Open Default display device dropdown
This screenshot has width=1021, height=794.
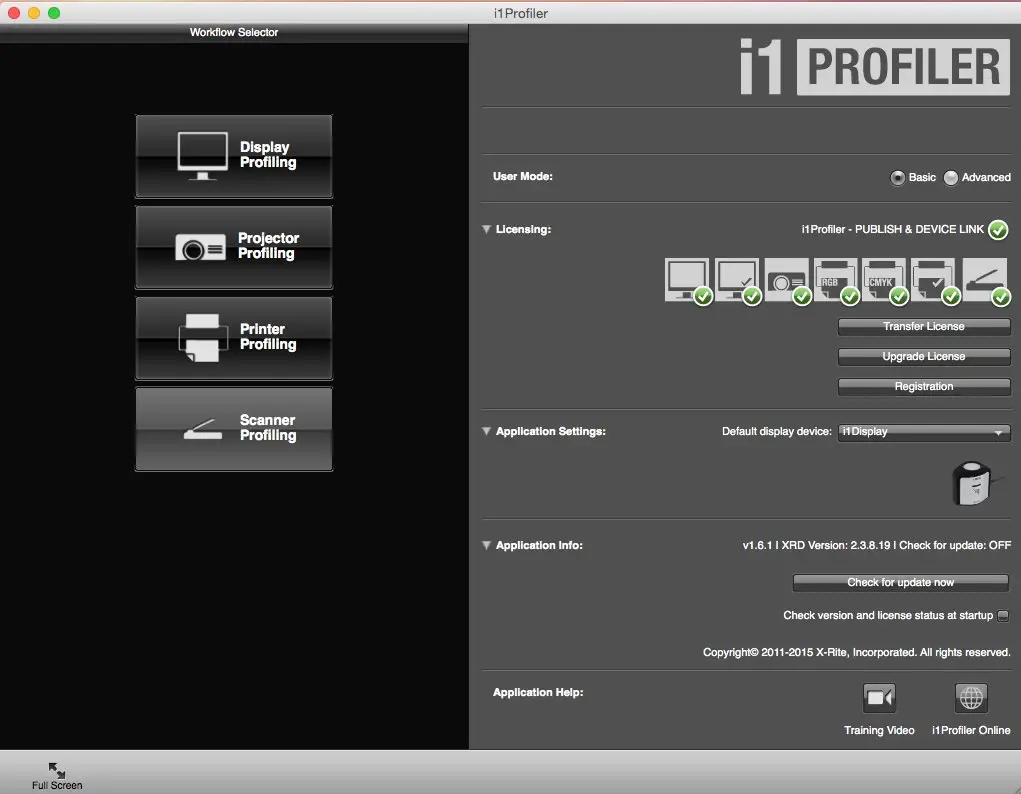point(924,432)
